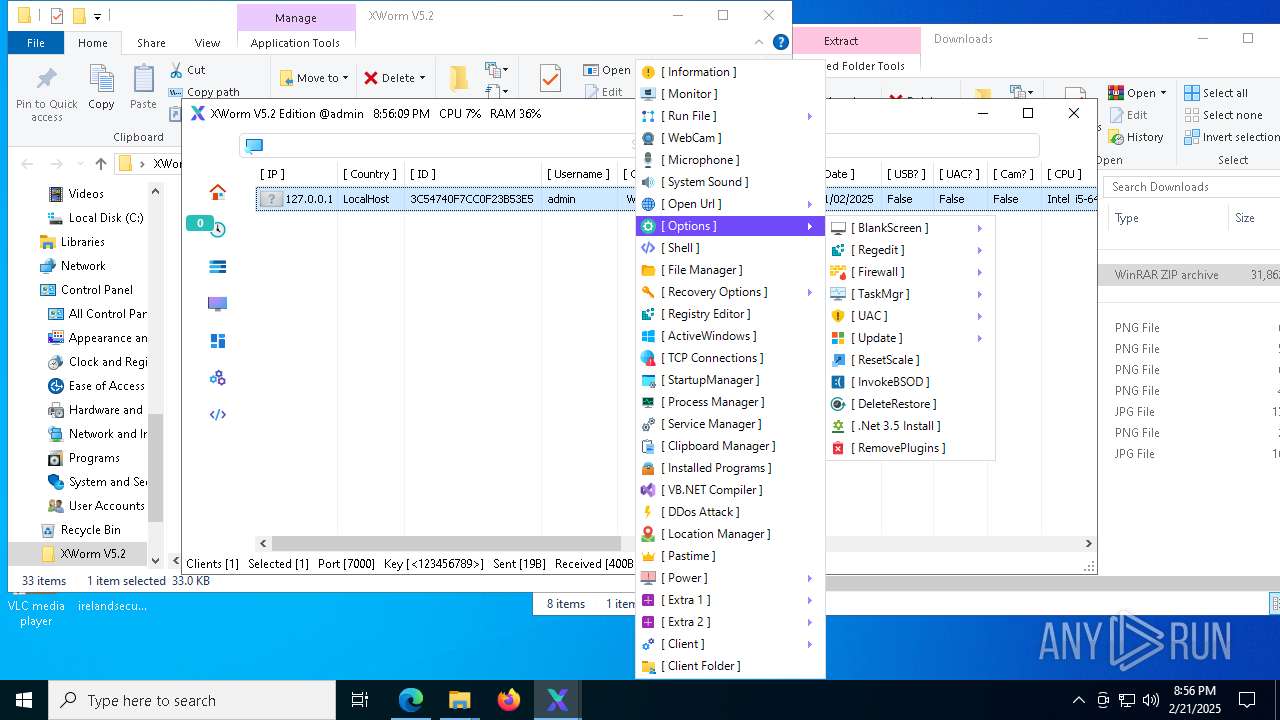Switch to the View ribbon tab
The width and height of the screenshot is (1280, 720).
[x=207, y=43]
